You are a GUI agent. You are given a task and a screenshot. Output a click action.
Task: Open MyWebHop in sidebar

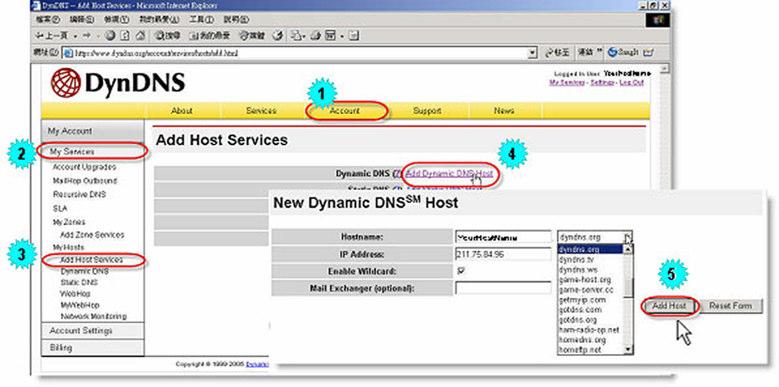(x=80, y=305)
